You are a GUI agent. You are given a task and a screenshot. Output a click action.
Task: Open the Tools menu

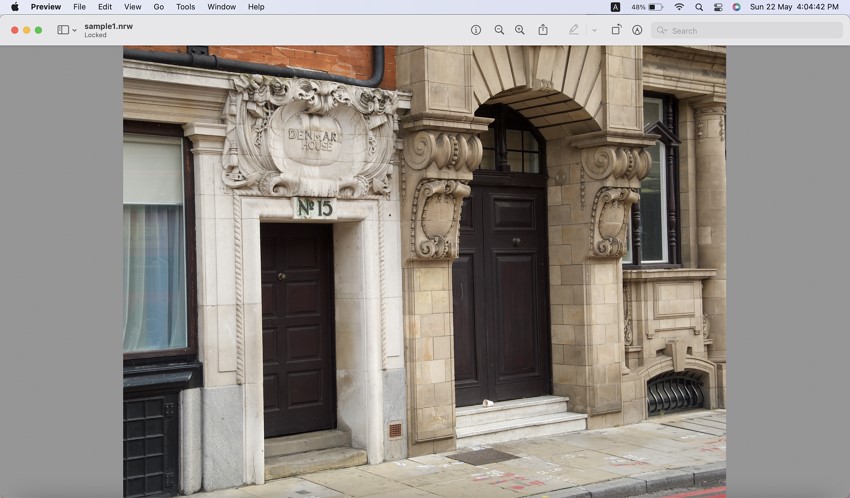(185, 7)
